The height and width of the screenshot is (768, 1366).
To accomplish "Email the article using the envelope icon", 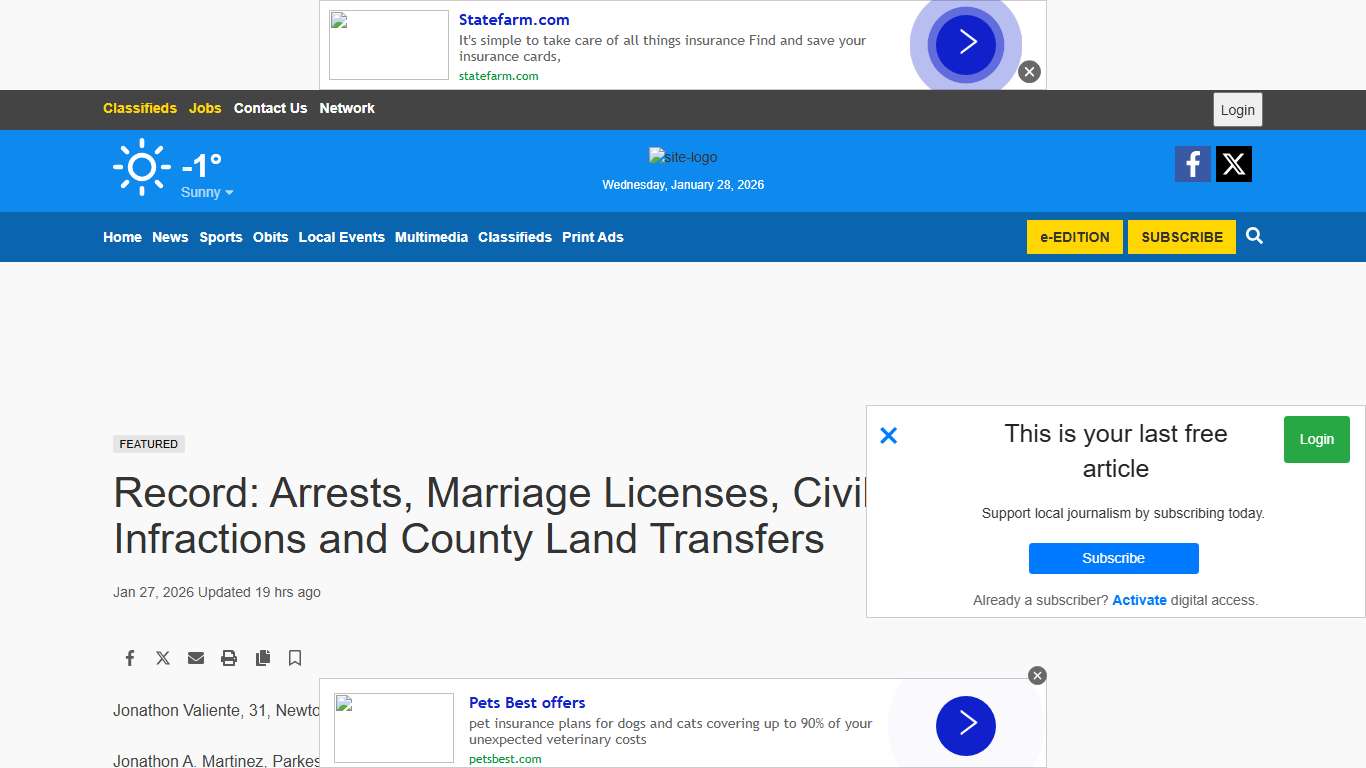I will tap(196, 658).
